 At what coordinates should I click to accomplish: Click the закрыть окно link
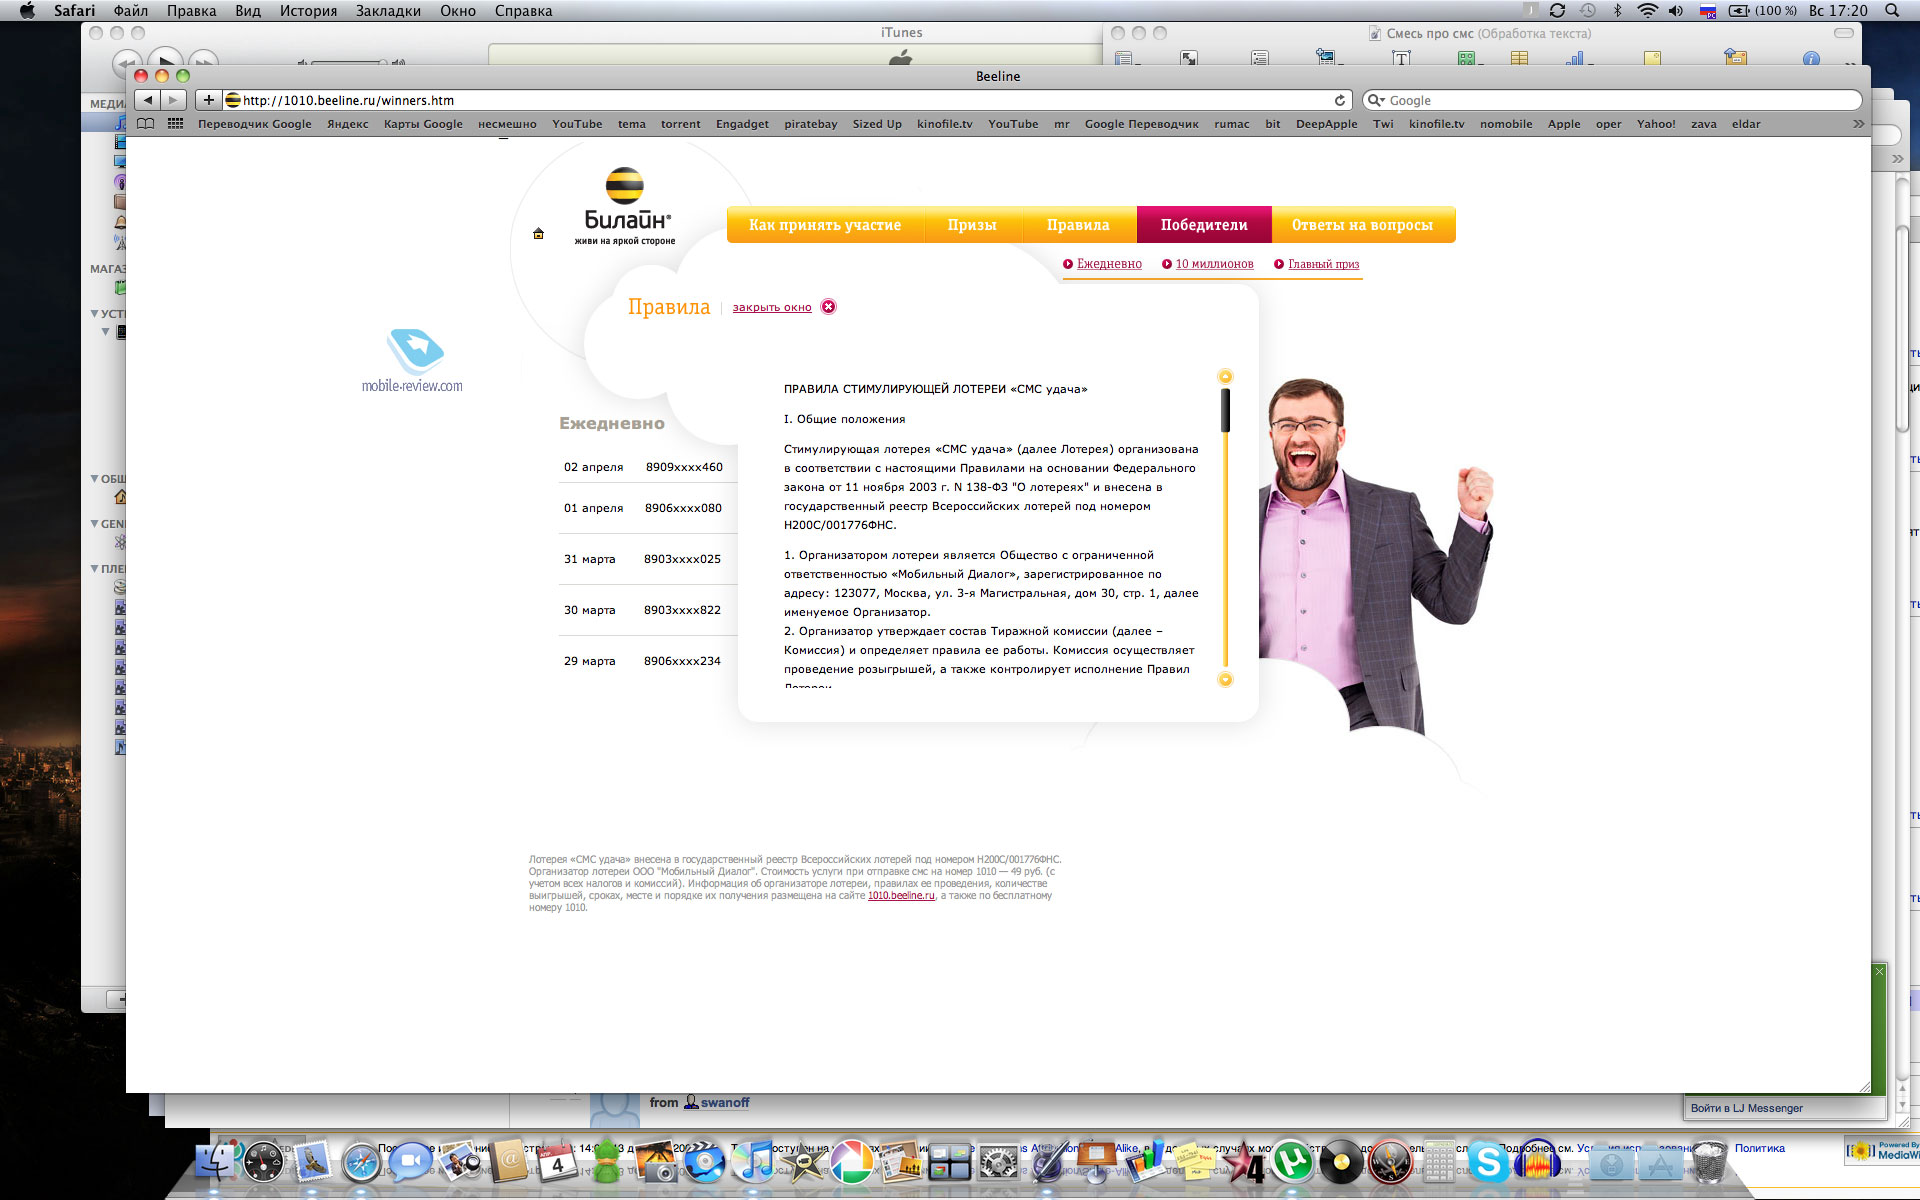coord(772,307)
